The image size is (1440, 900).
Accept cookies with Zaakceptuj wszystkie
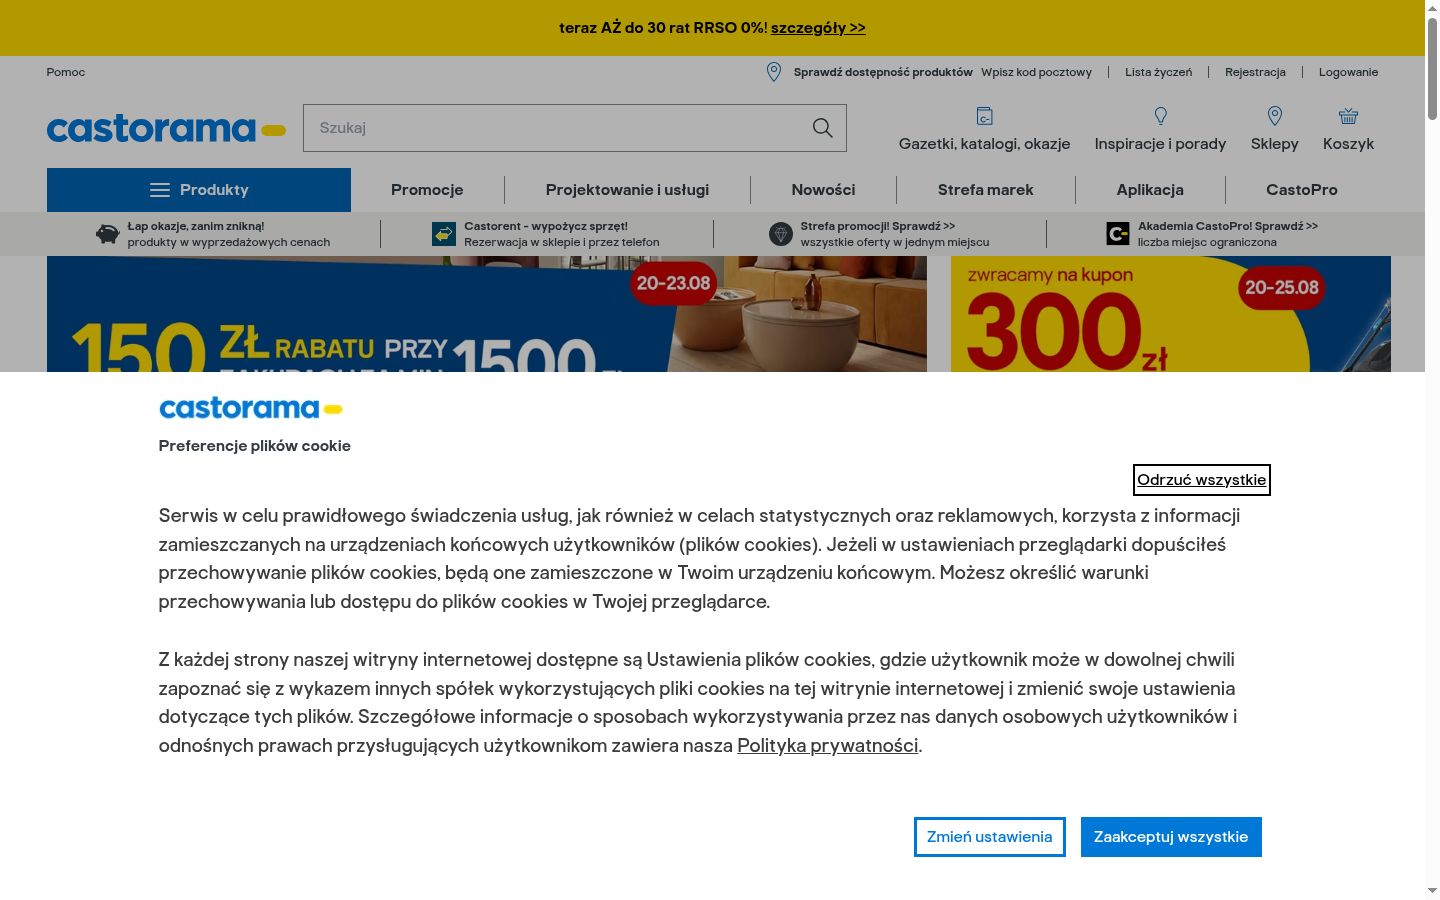coord(1171,837)
